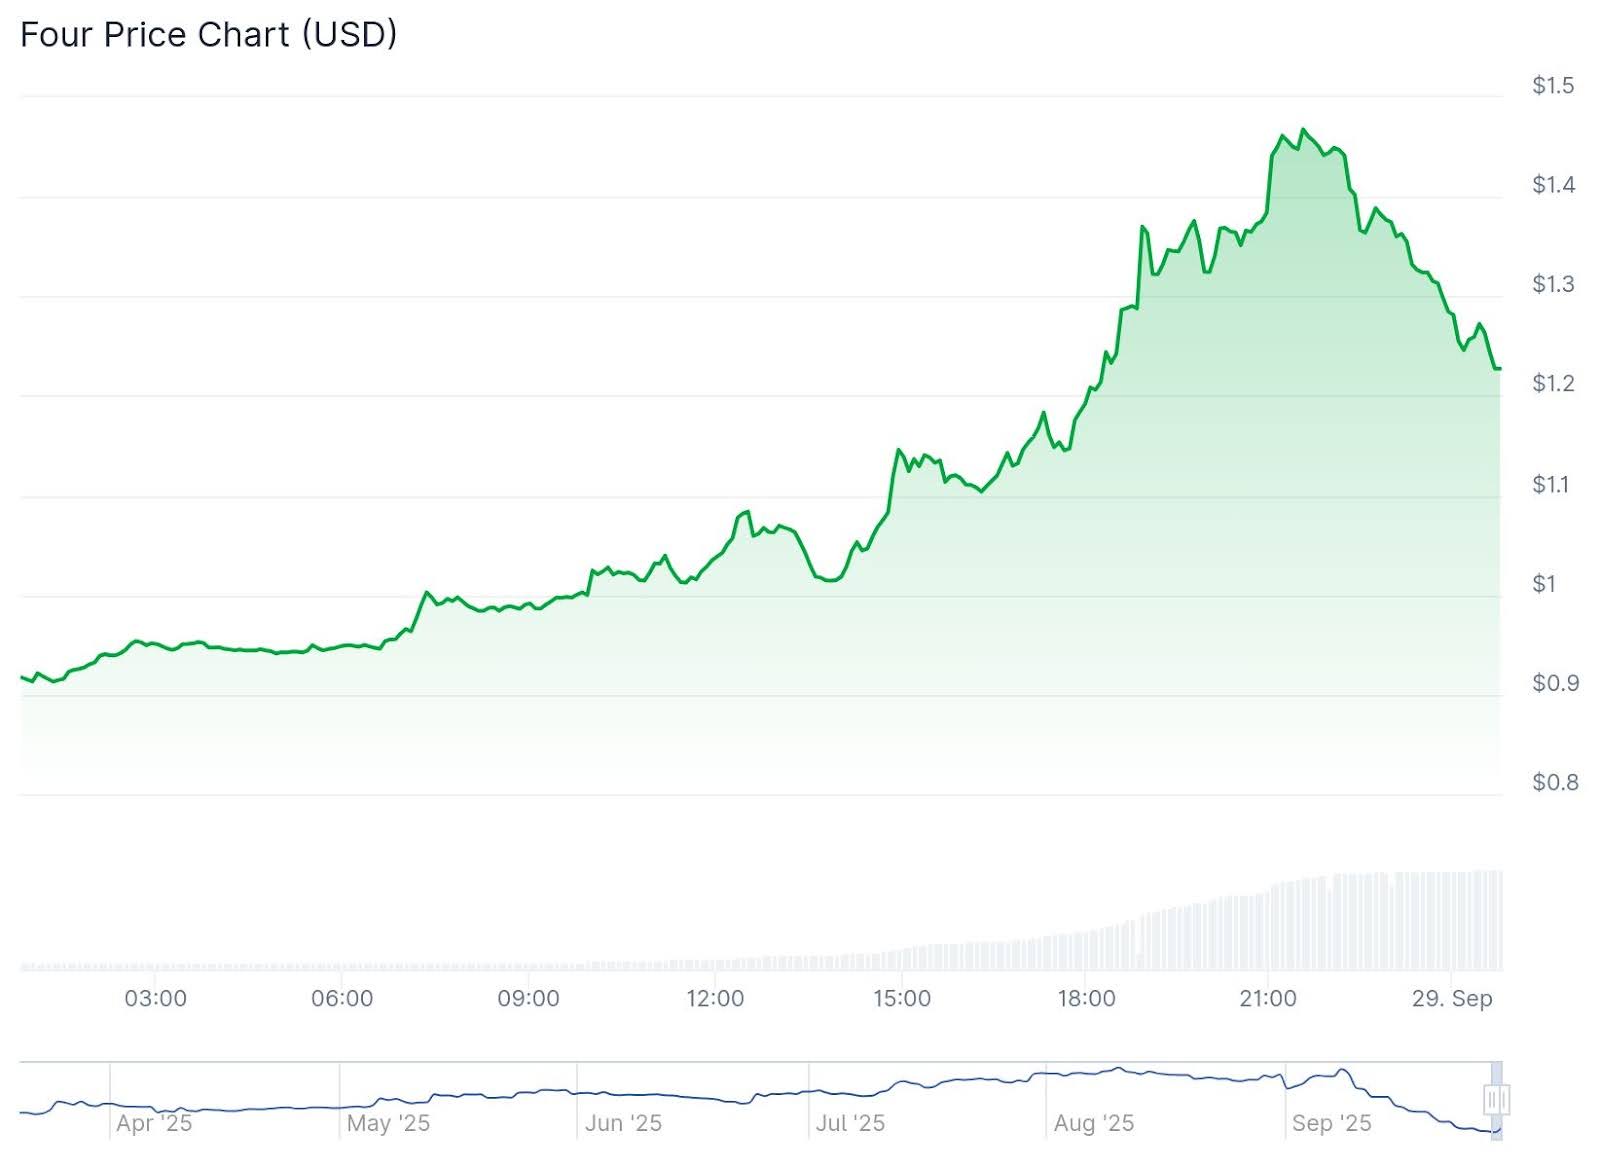Click the Jul '25 navigator label
The height and width of the screenshot is (1168, 1600).
click(850, 1123)
